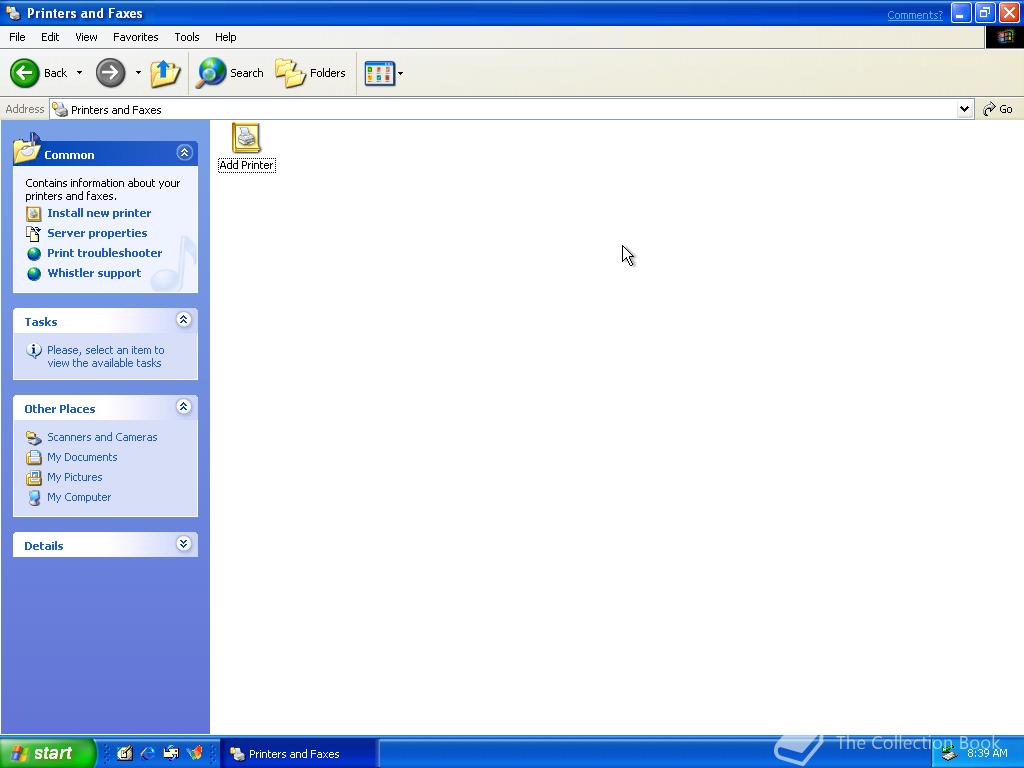
Task: Open the Views dropdown arrow
Action: coord(400,73)
